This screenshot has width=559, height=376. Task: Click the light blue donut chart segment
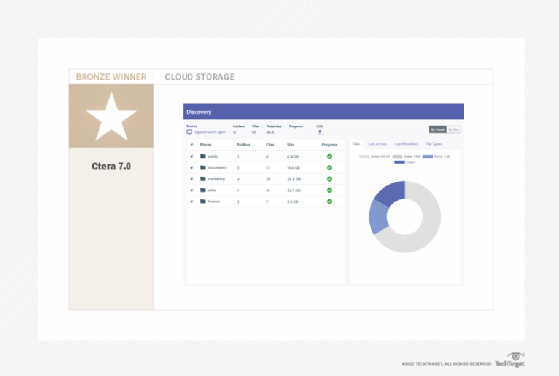pos(378,217)
